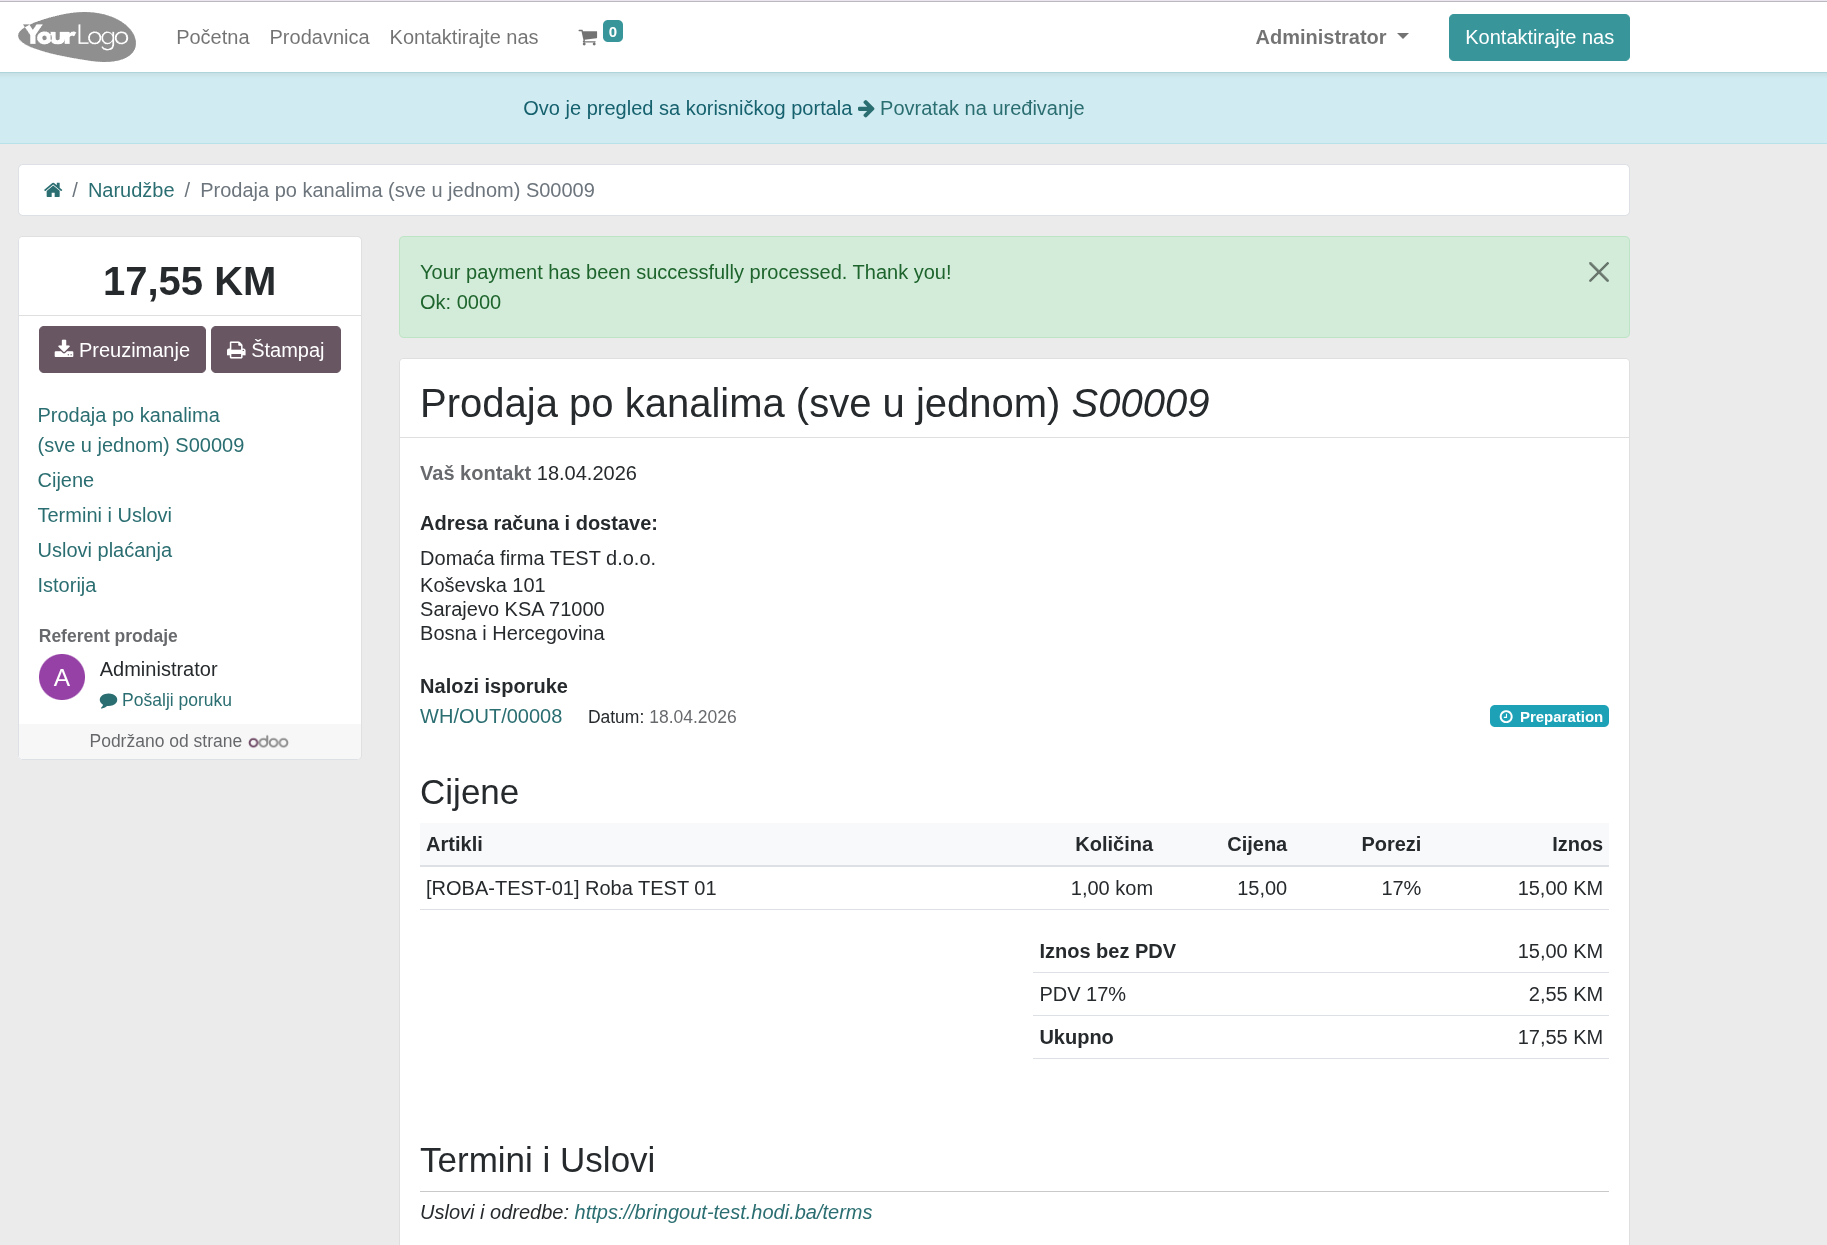Click the teal Kontaktirajte nas button
The width and height of the screenshot is (1827, 1245).
[x=1539, y=37]
